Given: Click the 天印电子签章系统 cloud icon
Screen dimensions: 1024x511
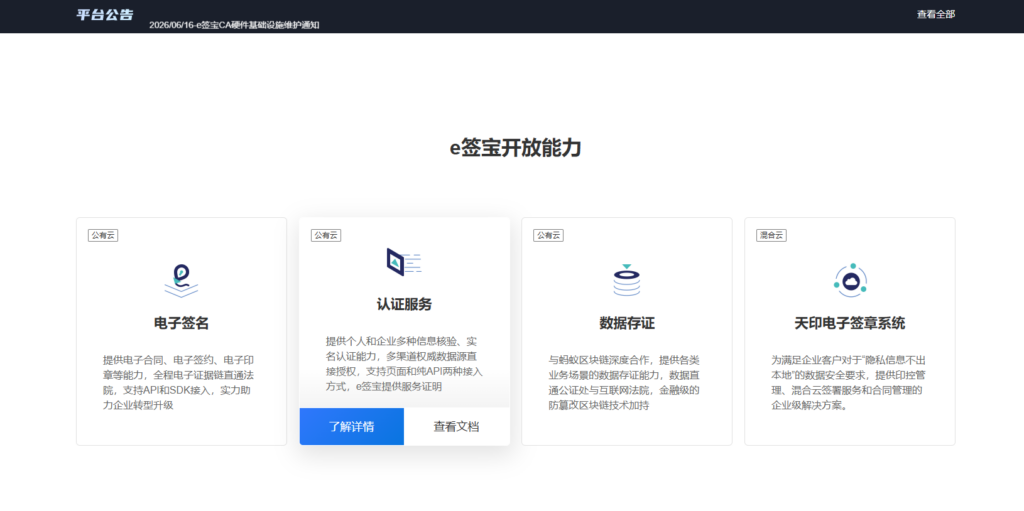Looking at the screenshot, I should click(x=850, y=280).
